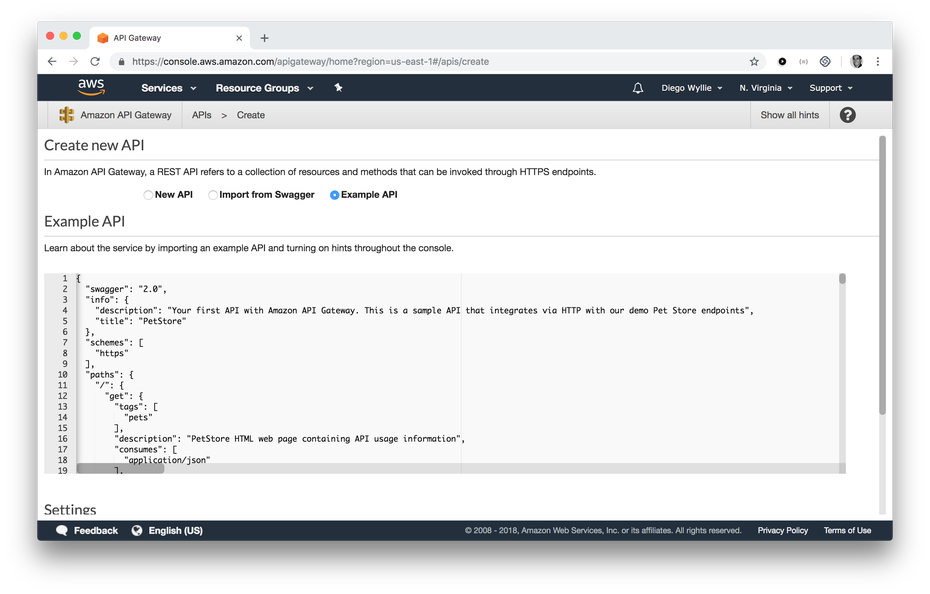The image size is (930, 594).
Task: Open the Chrome three-dot menu
Action: pyautogui.click(x=878, y=61)
